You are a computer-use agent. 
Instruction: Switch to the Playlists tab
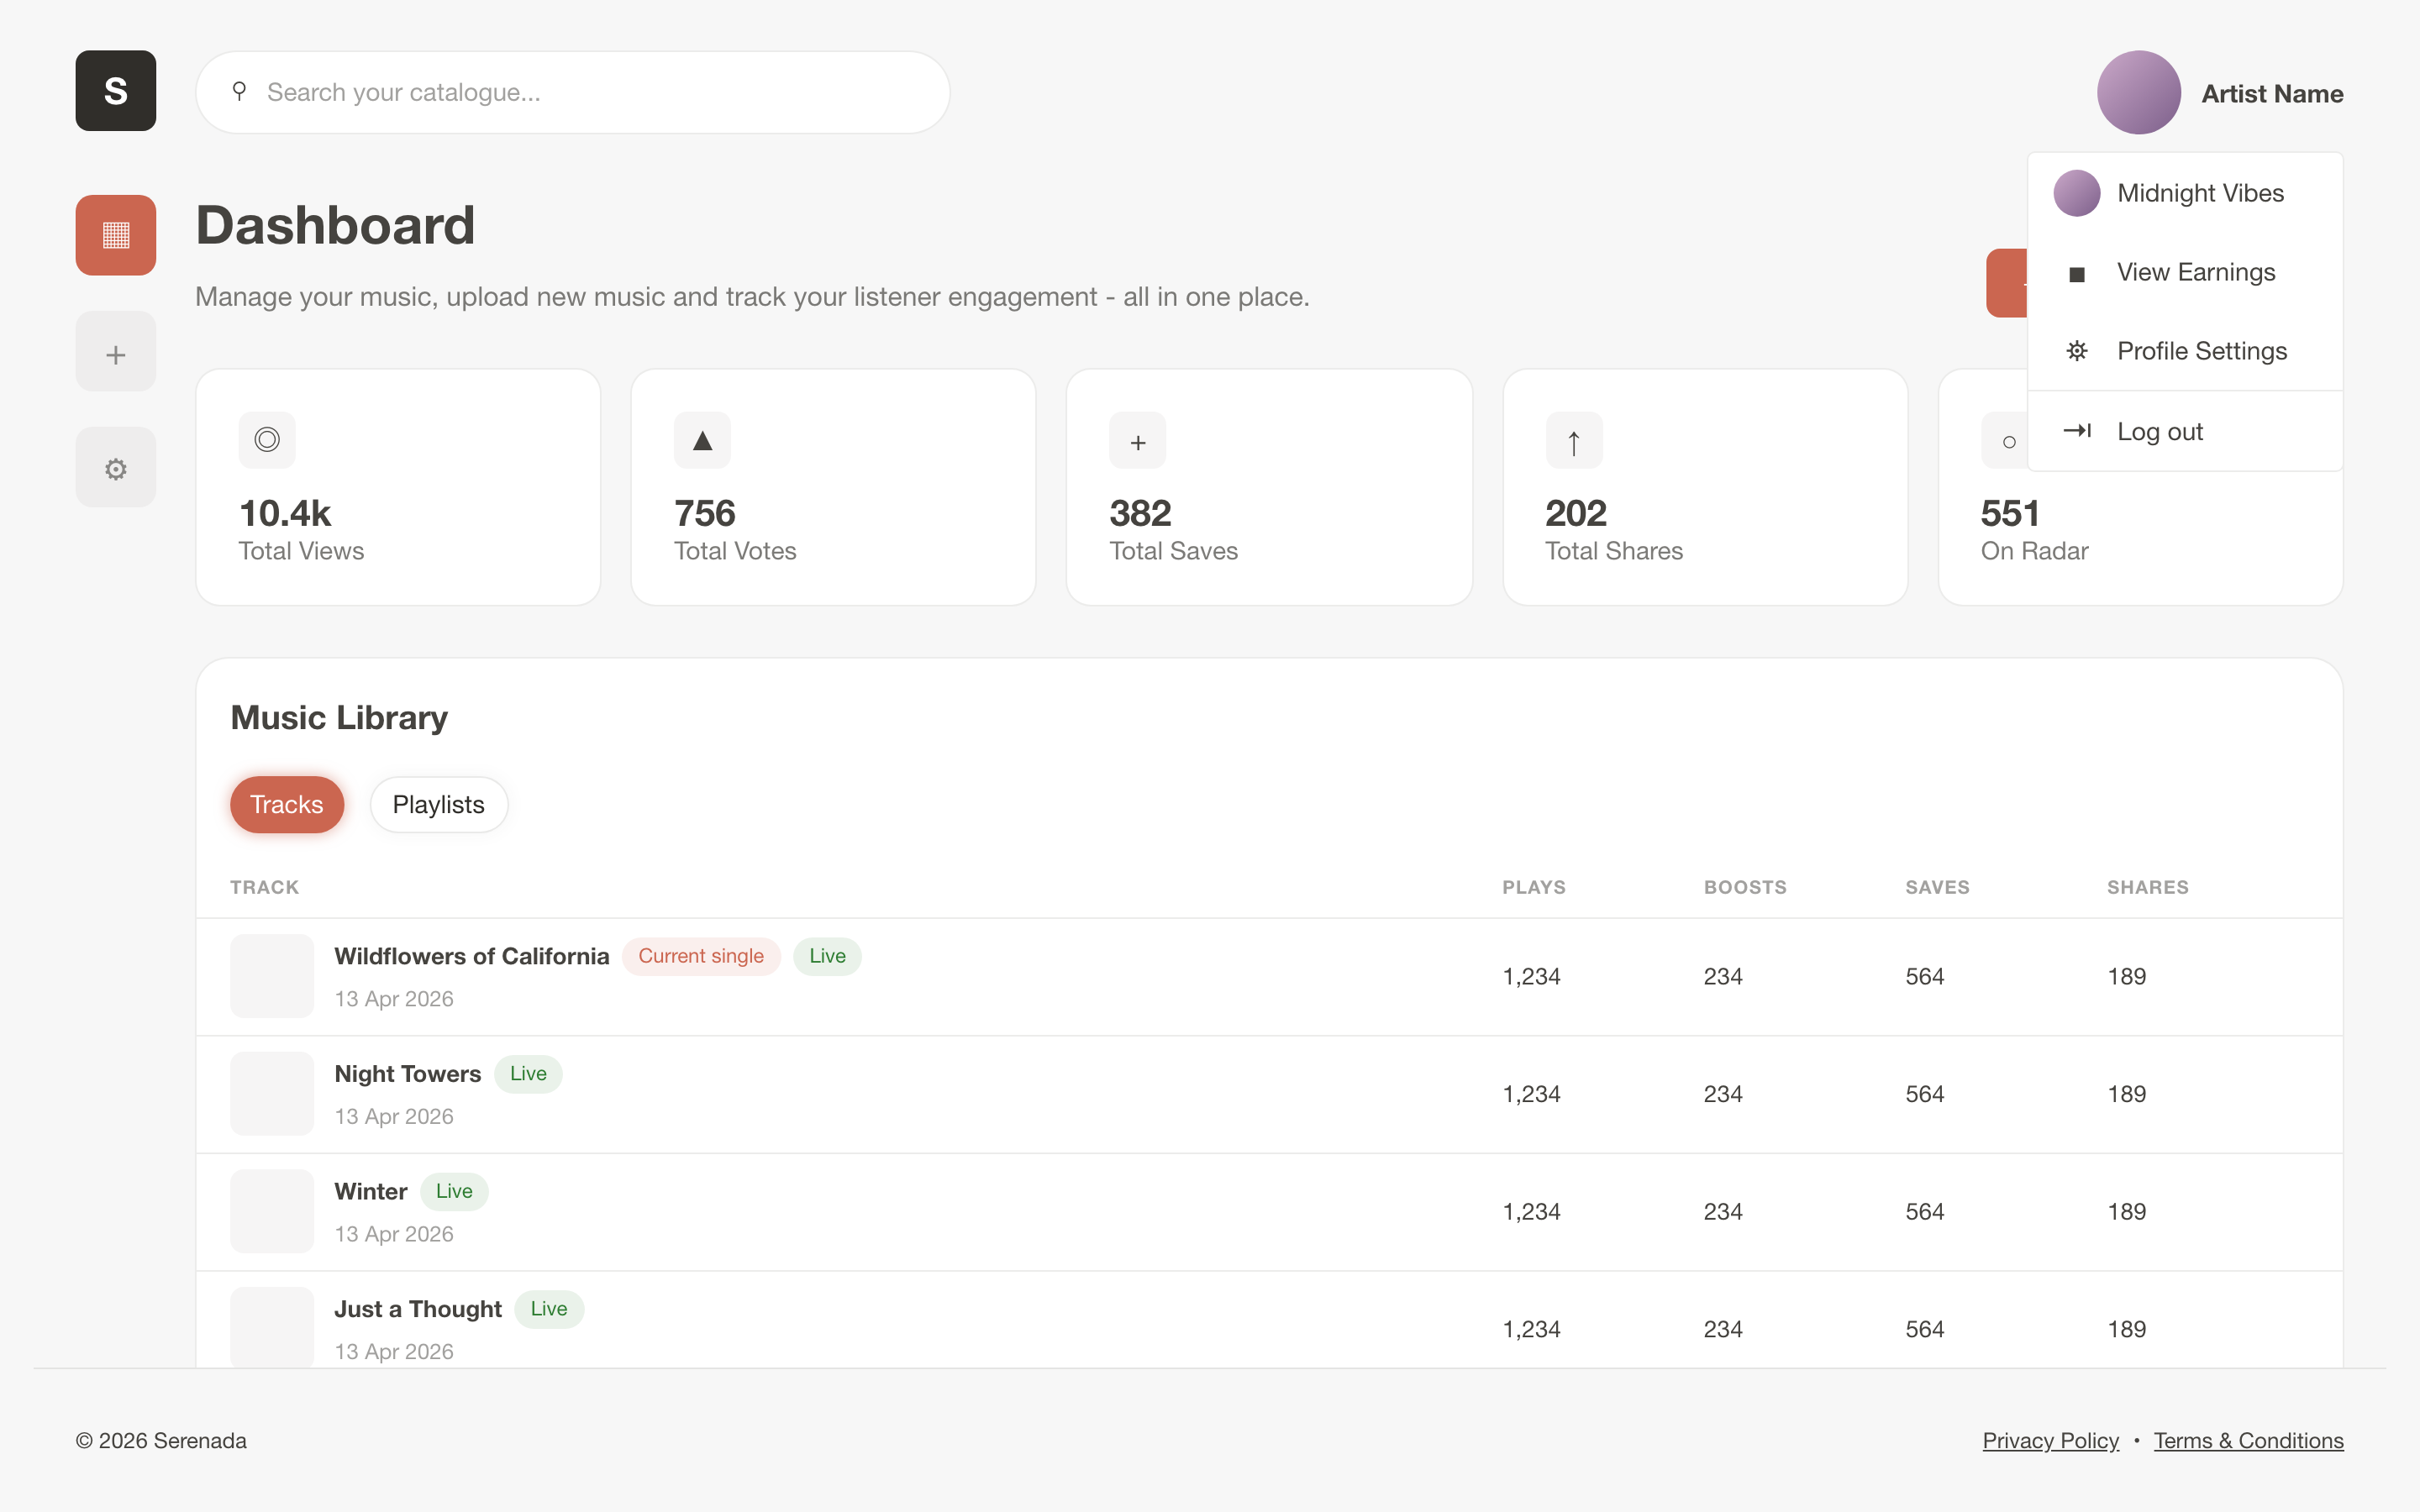pyautogui.click(x=439, y=804)
